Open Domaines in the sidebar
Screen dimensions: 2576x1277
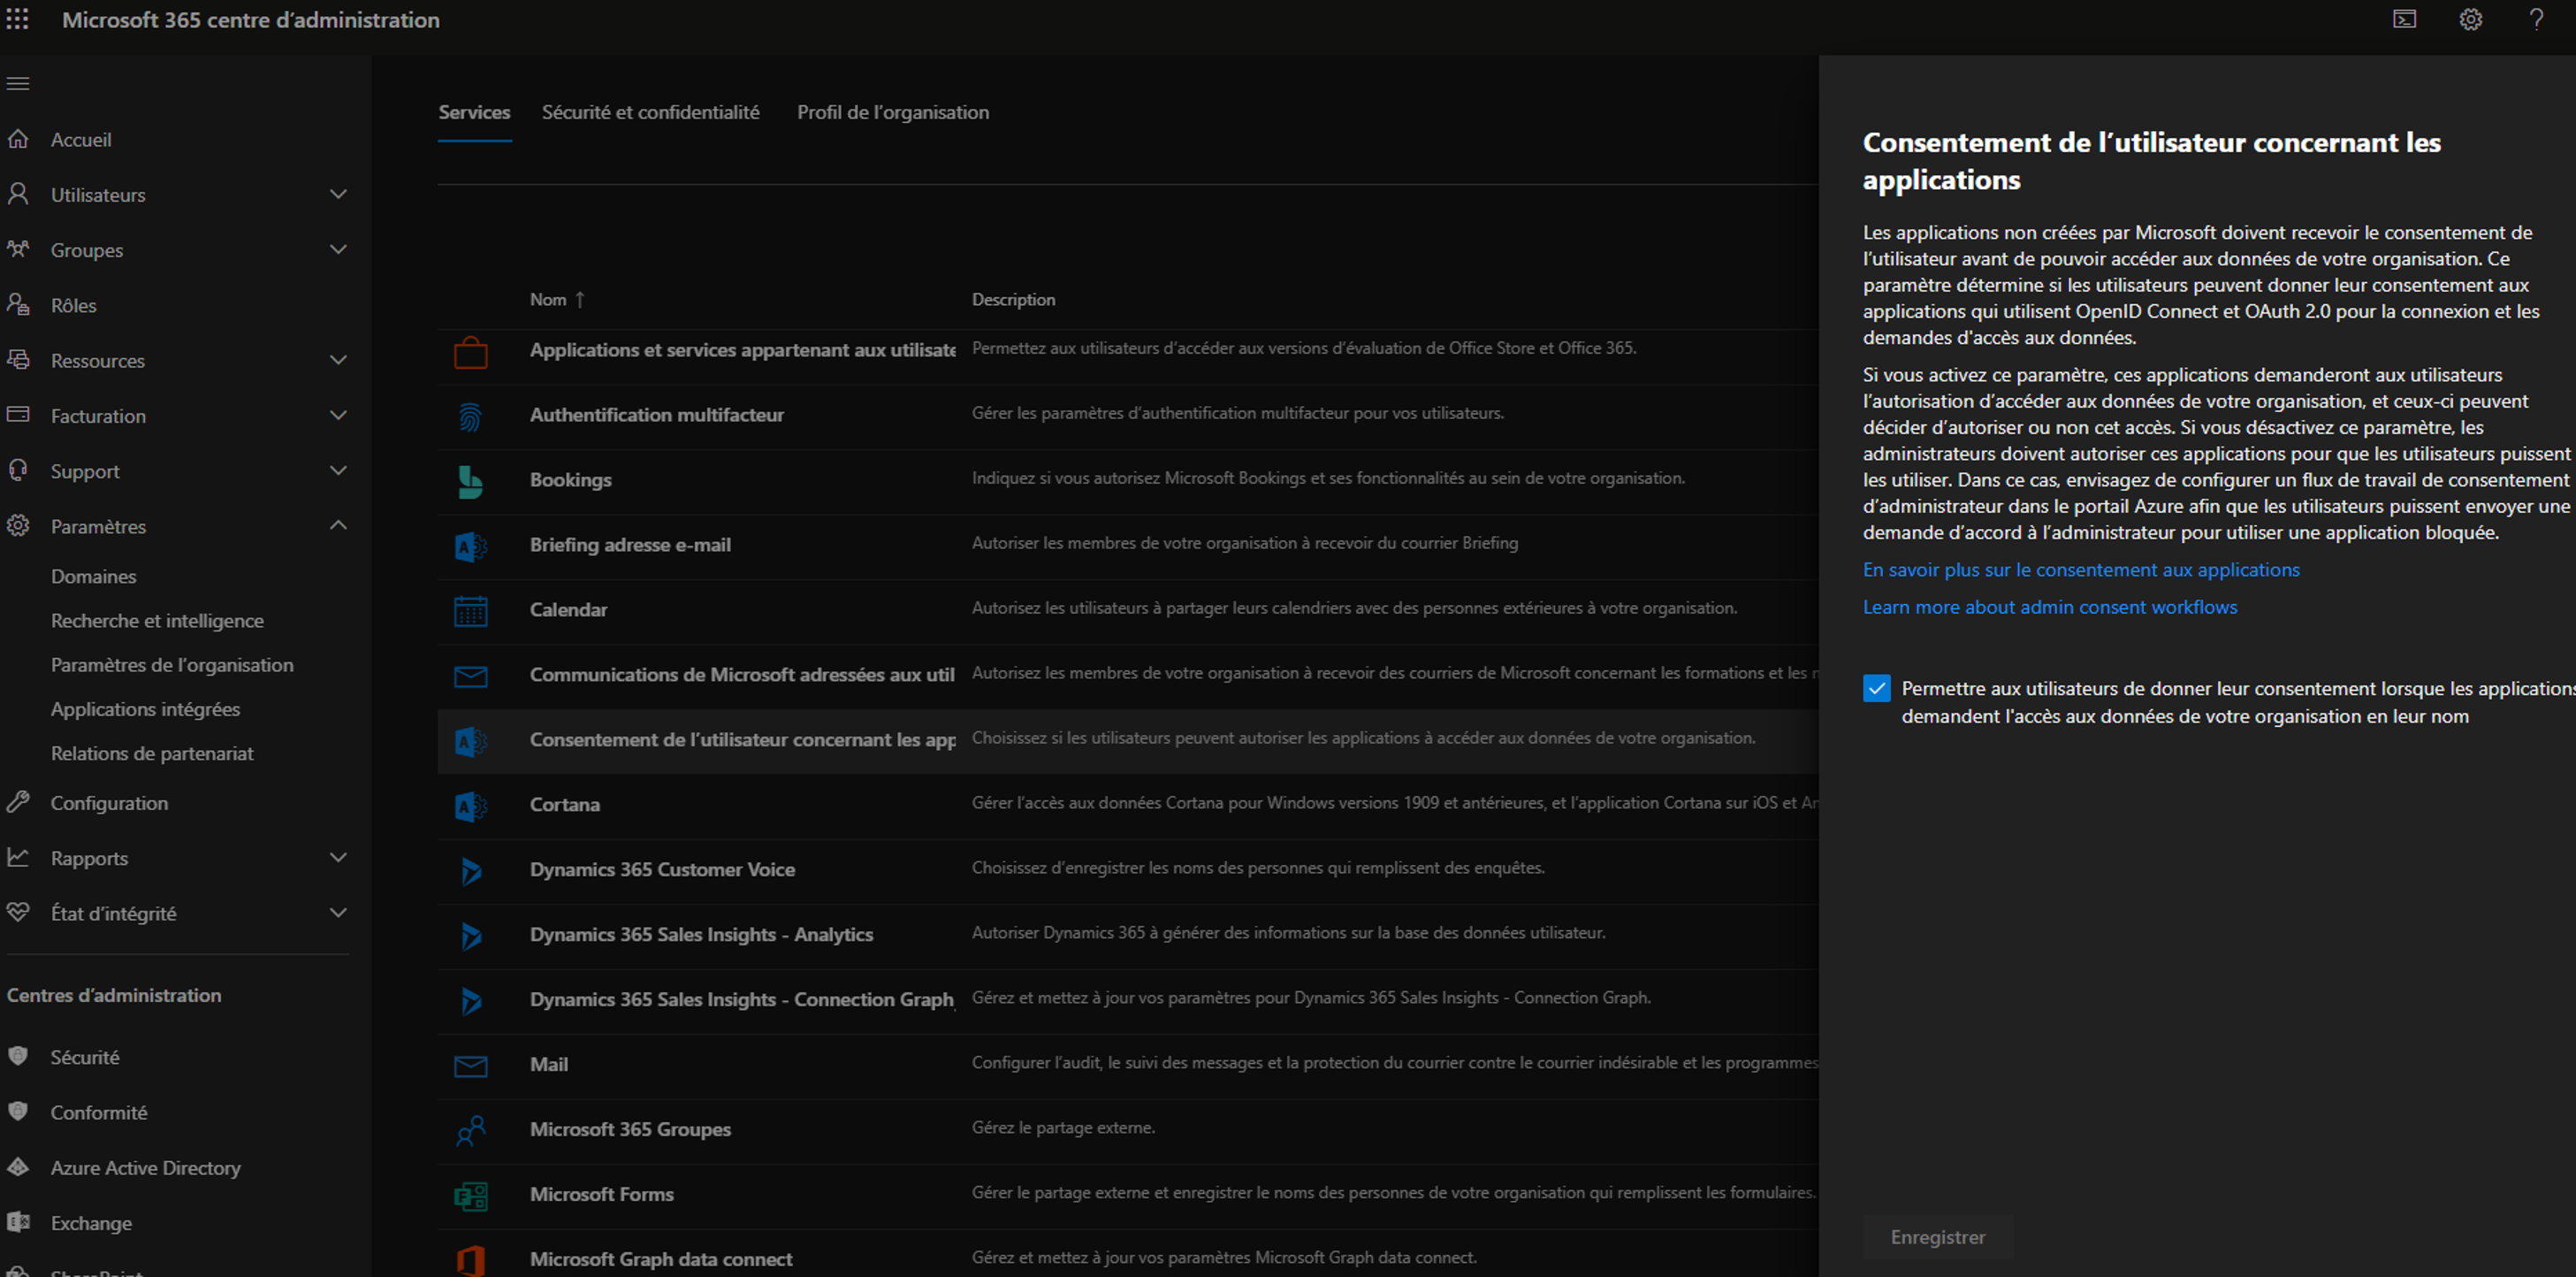(94, 576)
